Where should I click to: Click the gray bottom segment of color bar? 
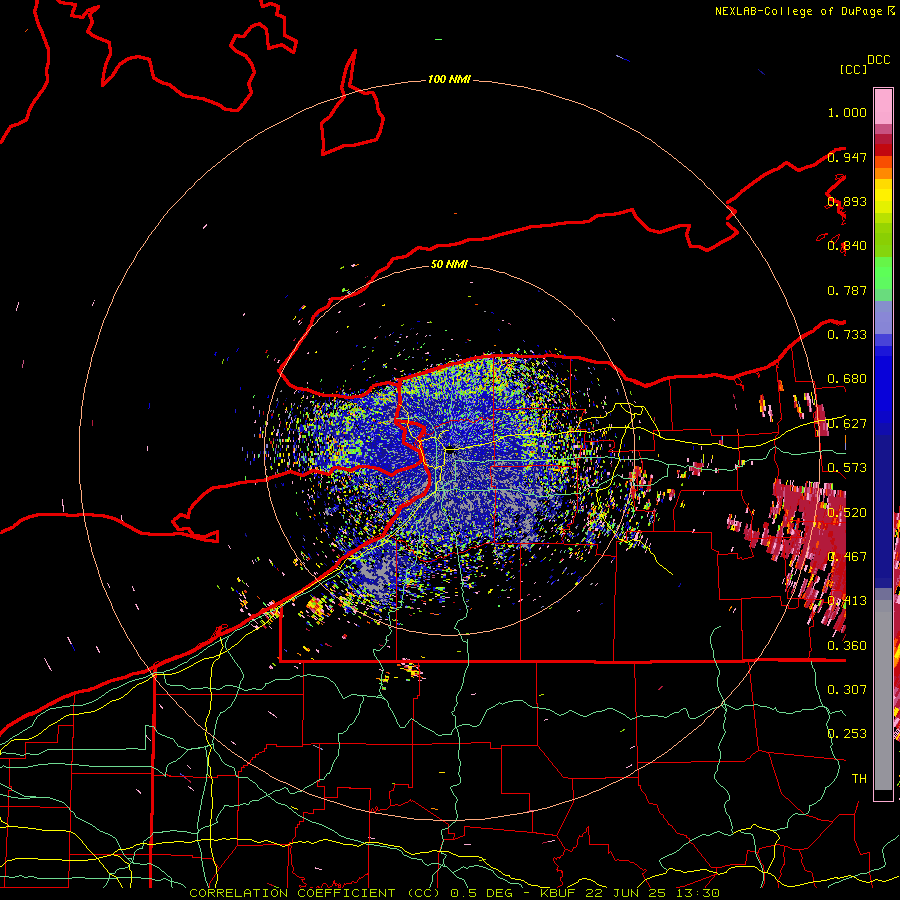pyautogui.click(x=883, y=697)
